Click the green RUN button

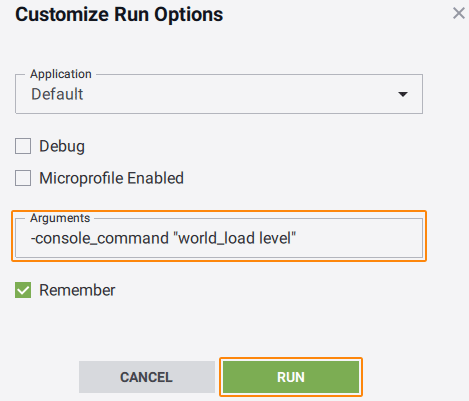291,377
